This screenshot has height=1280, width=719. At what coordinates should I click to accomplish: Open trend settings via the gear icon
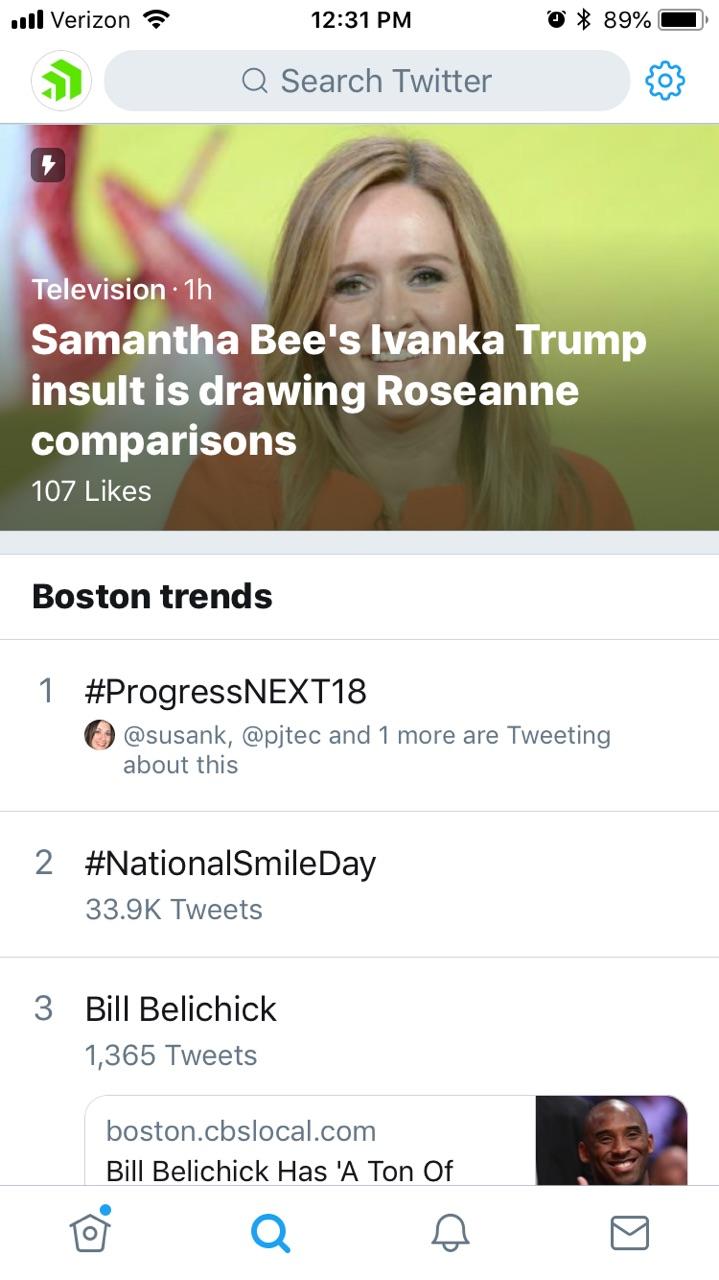pos(664,80)
